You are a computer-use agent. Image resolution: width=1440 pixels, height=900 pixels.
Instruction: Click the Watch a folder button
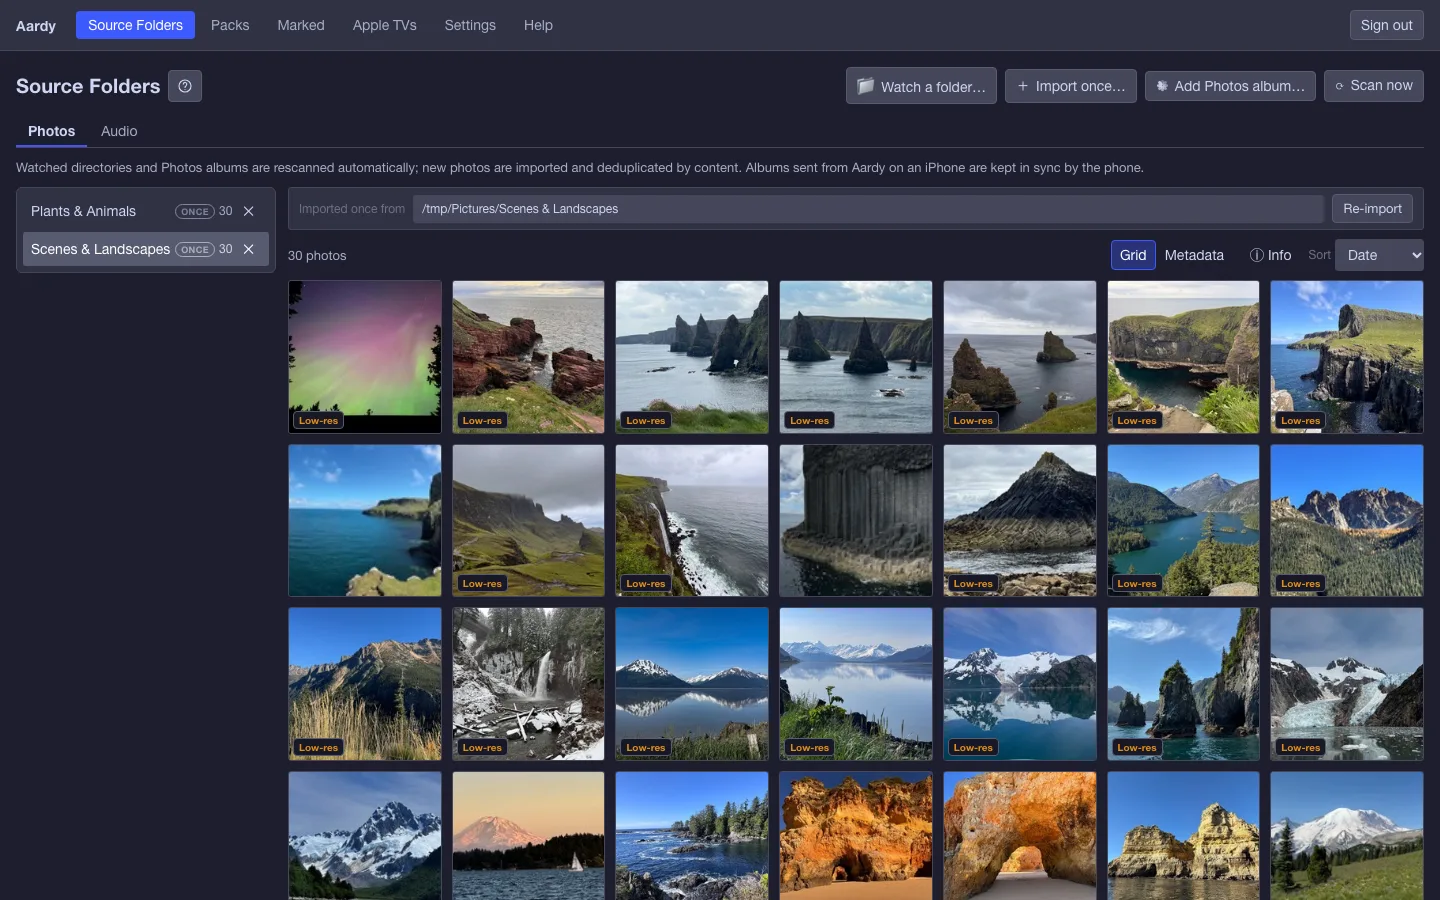click(x=921, y=86)
